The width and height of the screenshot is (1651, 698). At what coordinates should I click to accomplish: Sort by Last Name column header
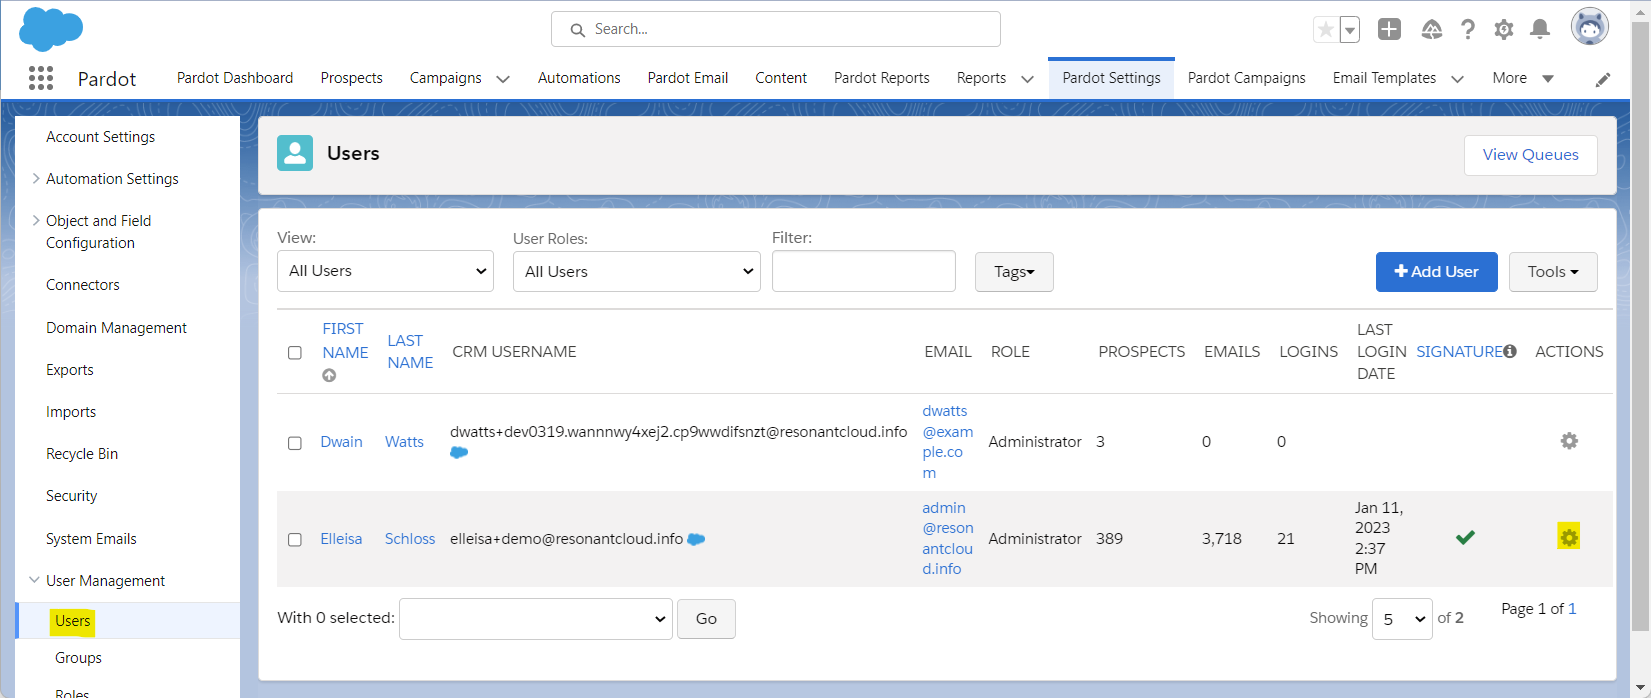410,352
